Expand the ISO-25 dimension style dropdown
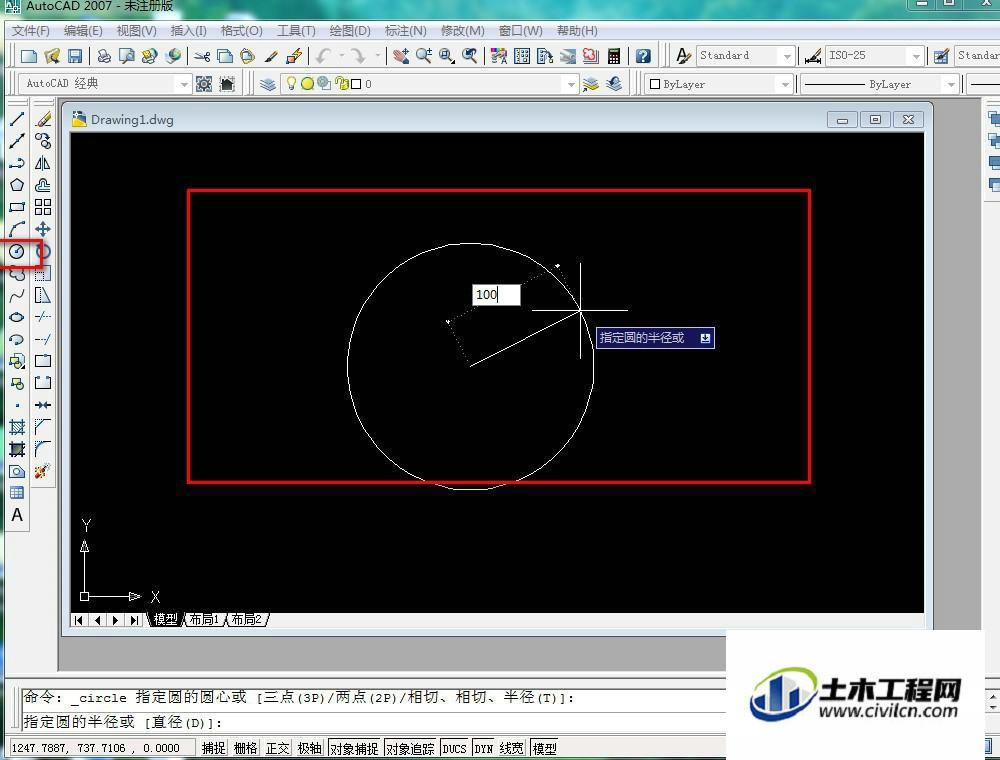The height and width of the screenshot is (760, 1000). coord(916,56)
